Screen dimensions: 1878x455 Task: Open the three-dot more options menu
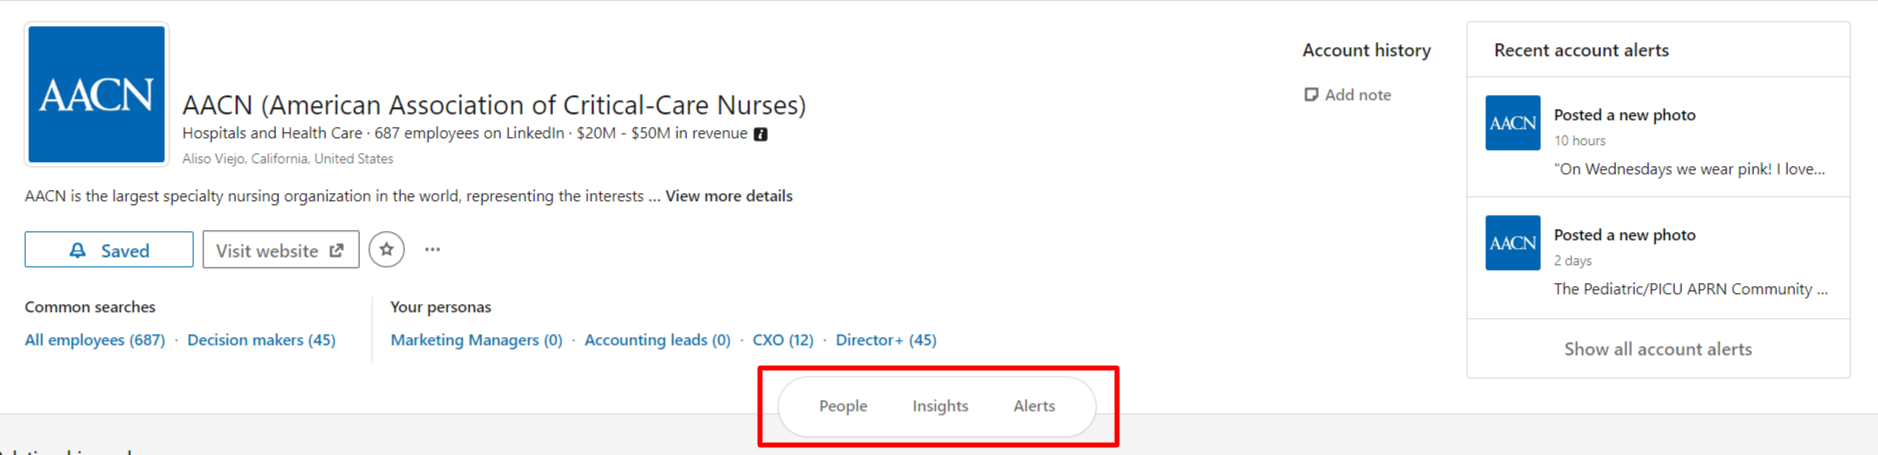(432, 249)
